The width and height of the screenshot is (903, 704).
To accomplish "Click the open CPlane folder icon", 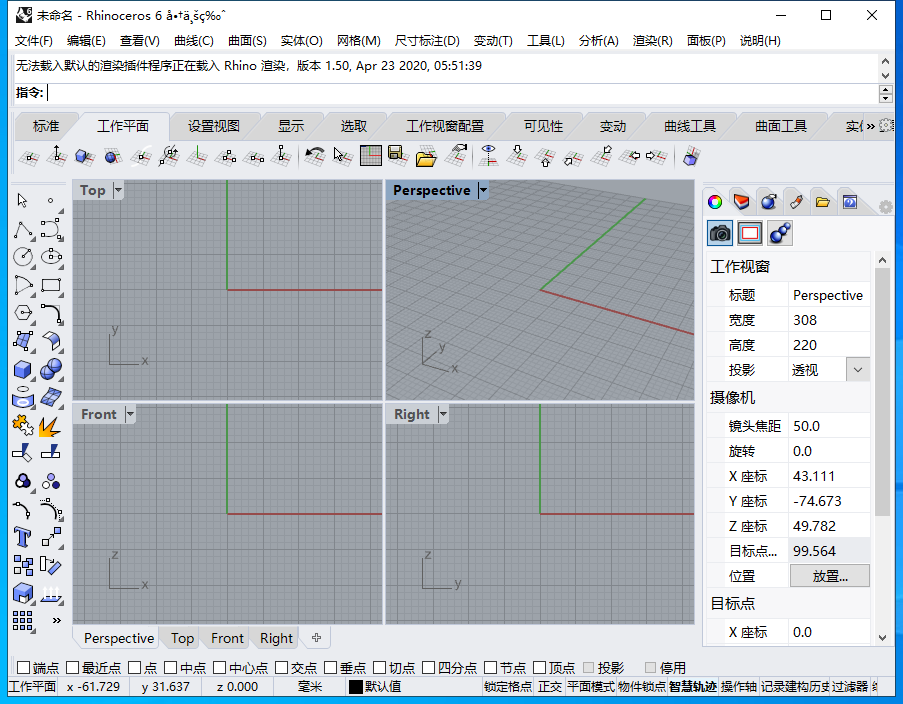I will (426, 156).
